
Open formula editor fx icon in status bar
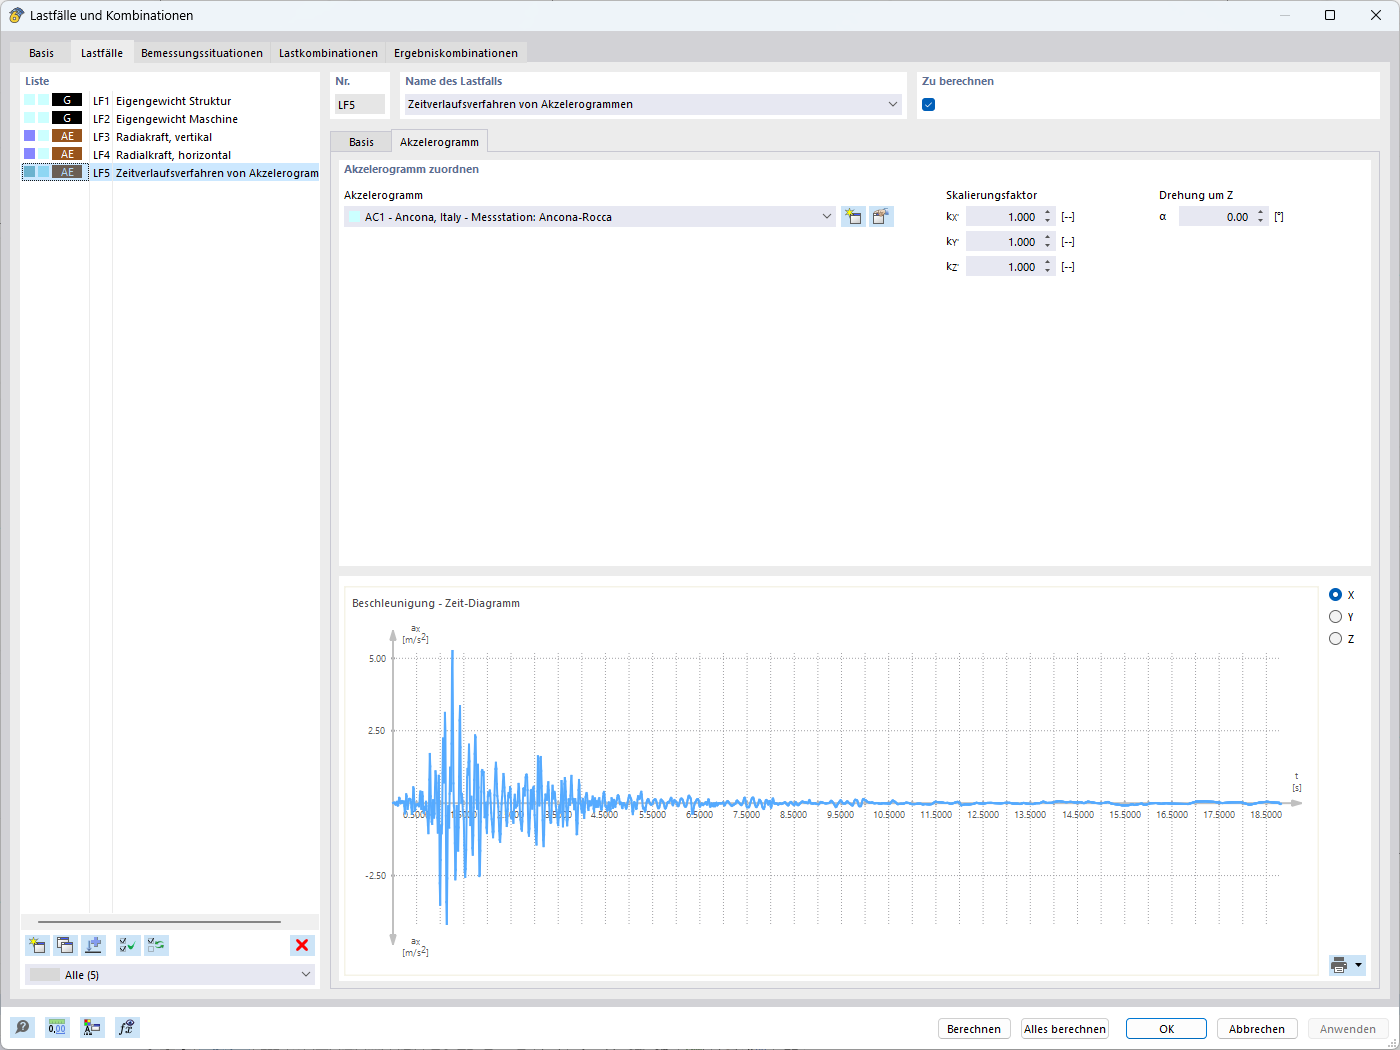tap(127, 1027)
